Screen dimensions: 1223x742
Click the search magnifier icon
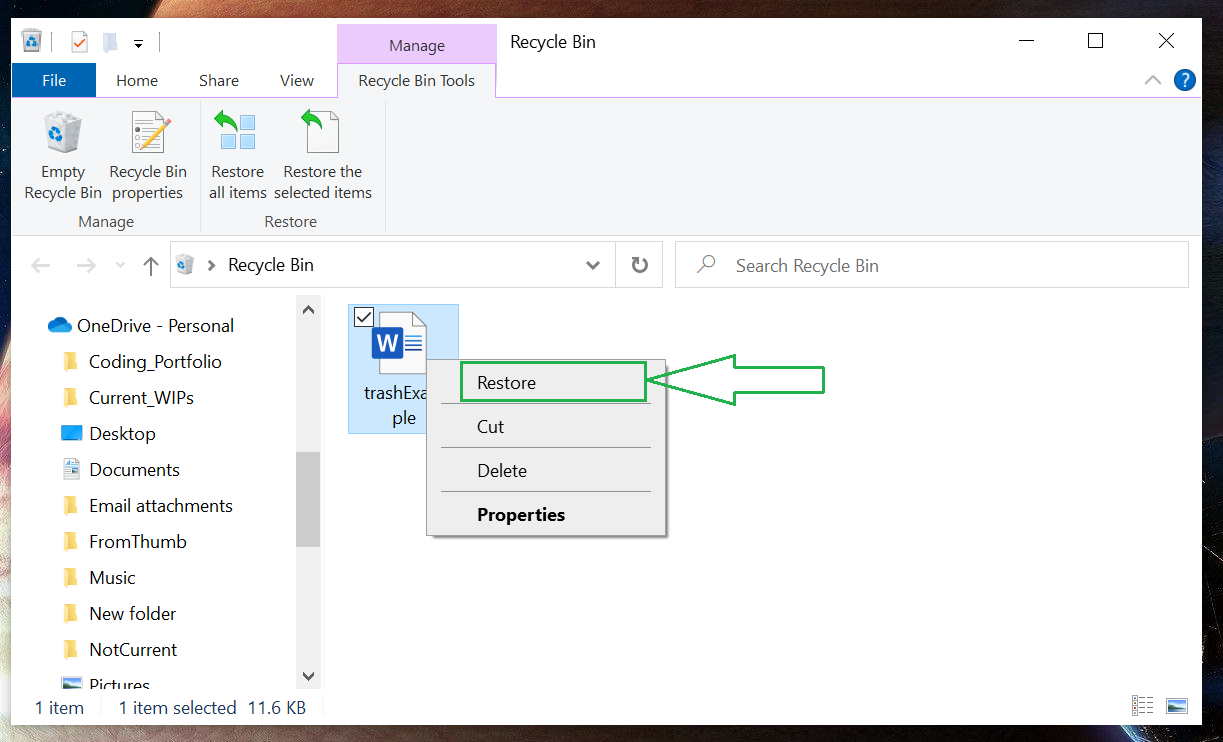tap(707, 264)
